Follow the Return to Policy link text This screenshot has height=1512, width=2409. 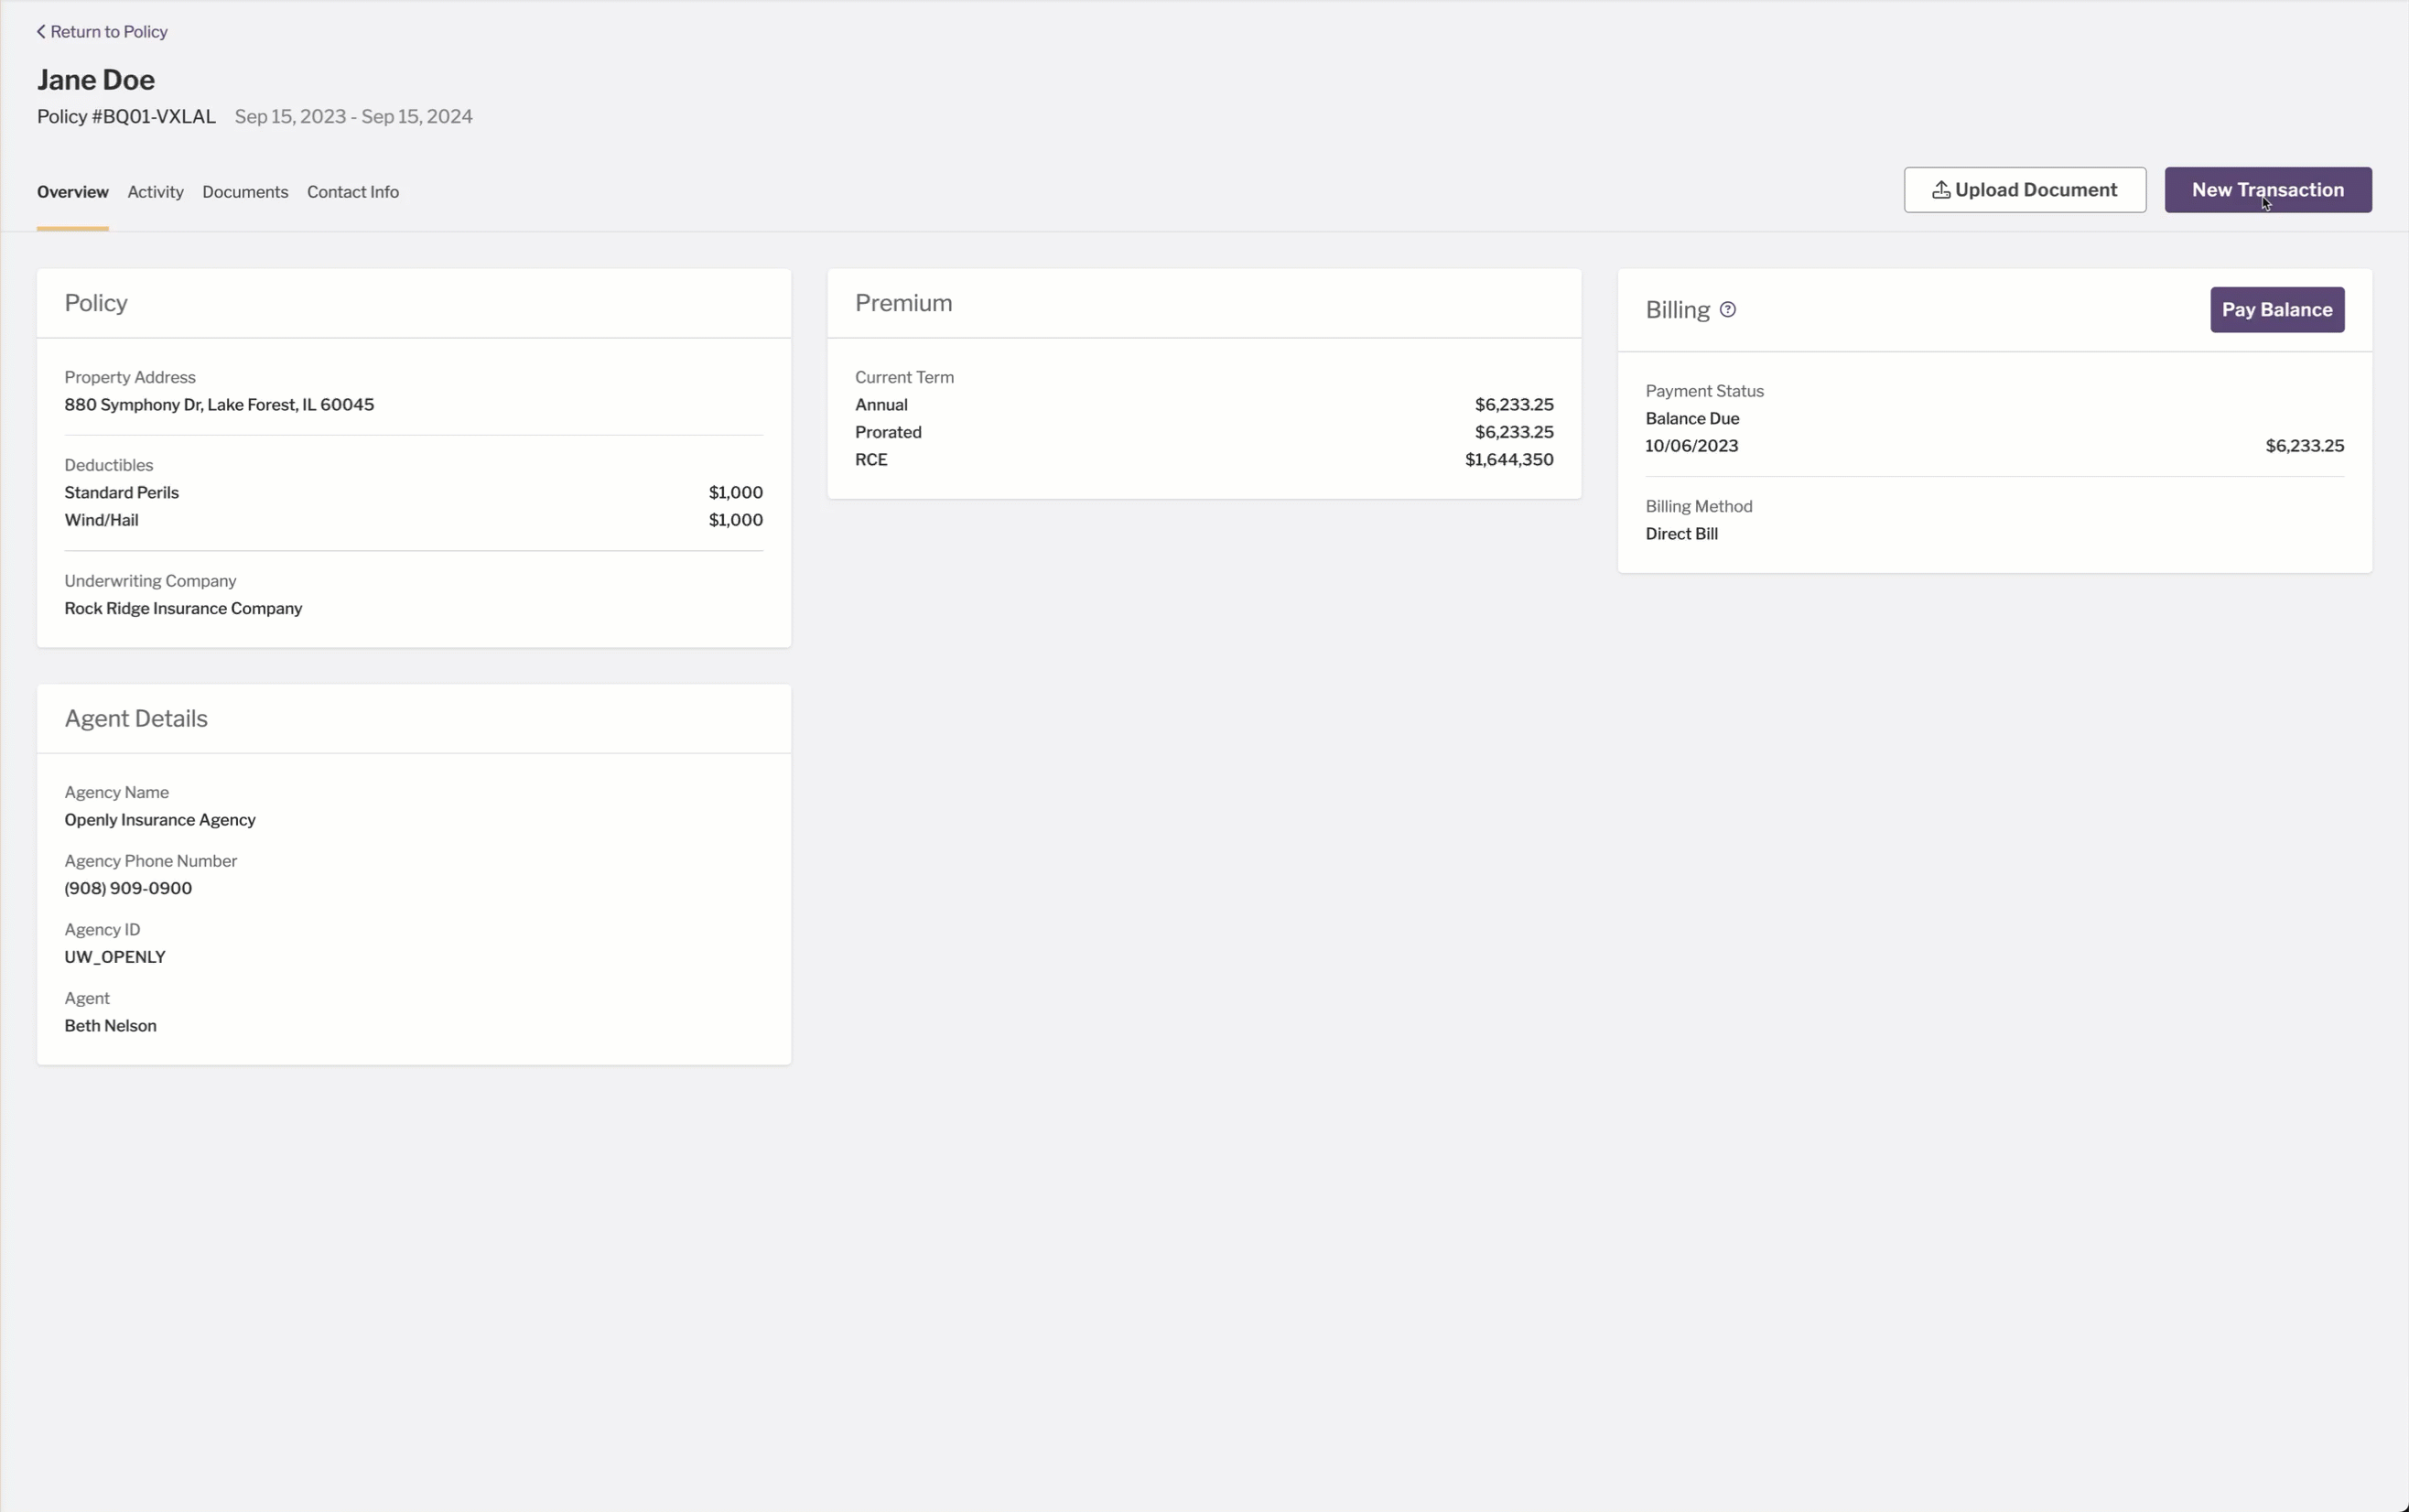pyautogui.click(x=109, y=32)
